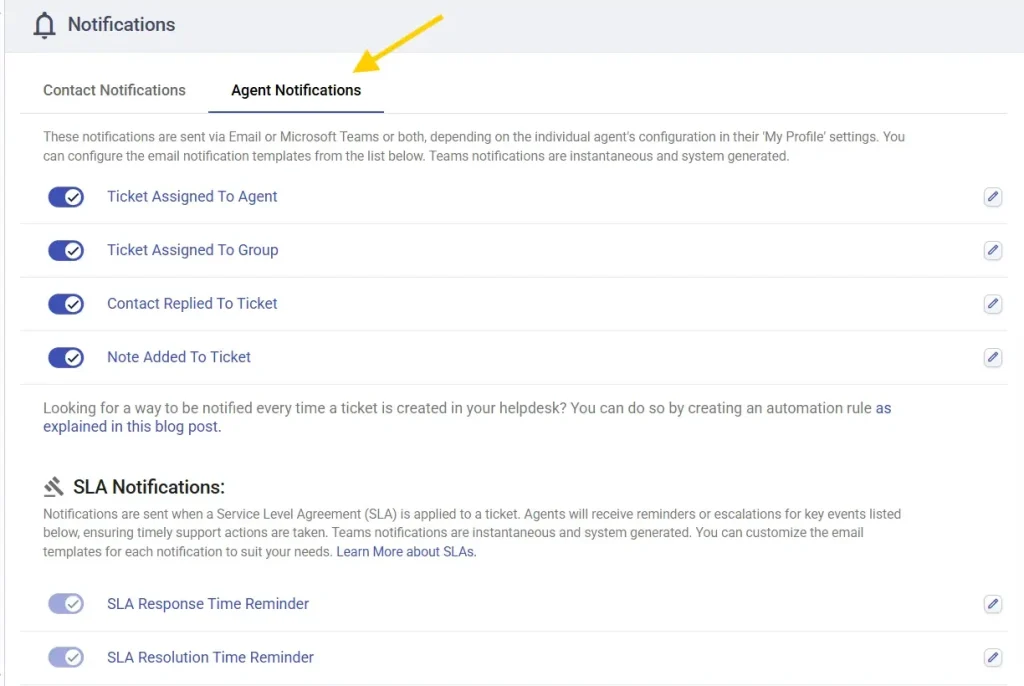This screenshot has width=1024, height=686.
Task: Click the SLA Notifications gavel icon
Action: [54, 487]
